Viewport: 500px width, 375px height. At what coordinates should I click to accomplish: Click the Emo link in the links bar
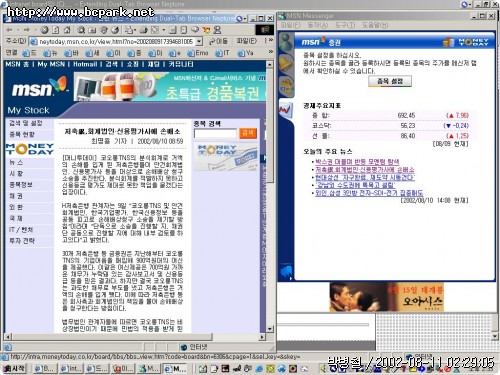click(x=198, y=53)
